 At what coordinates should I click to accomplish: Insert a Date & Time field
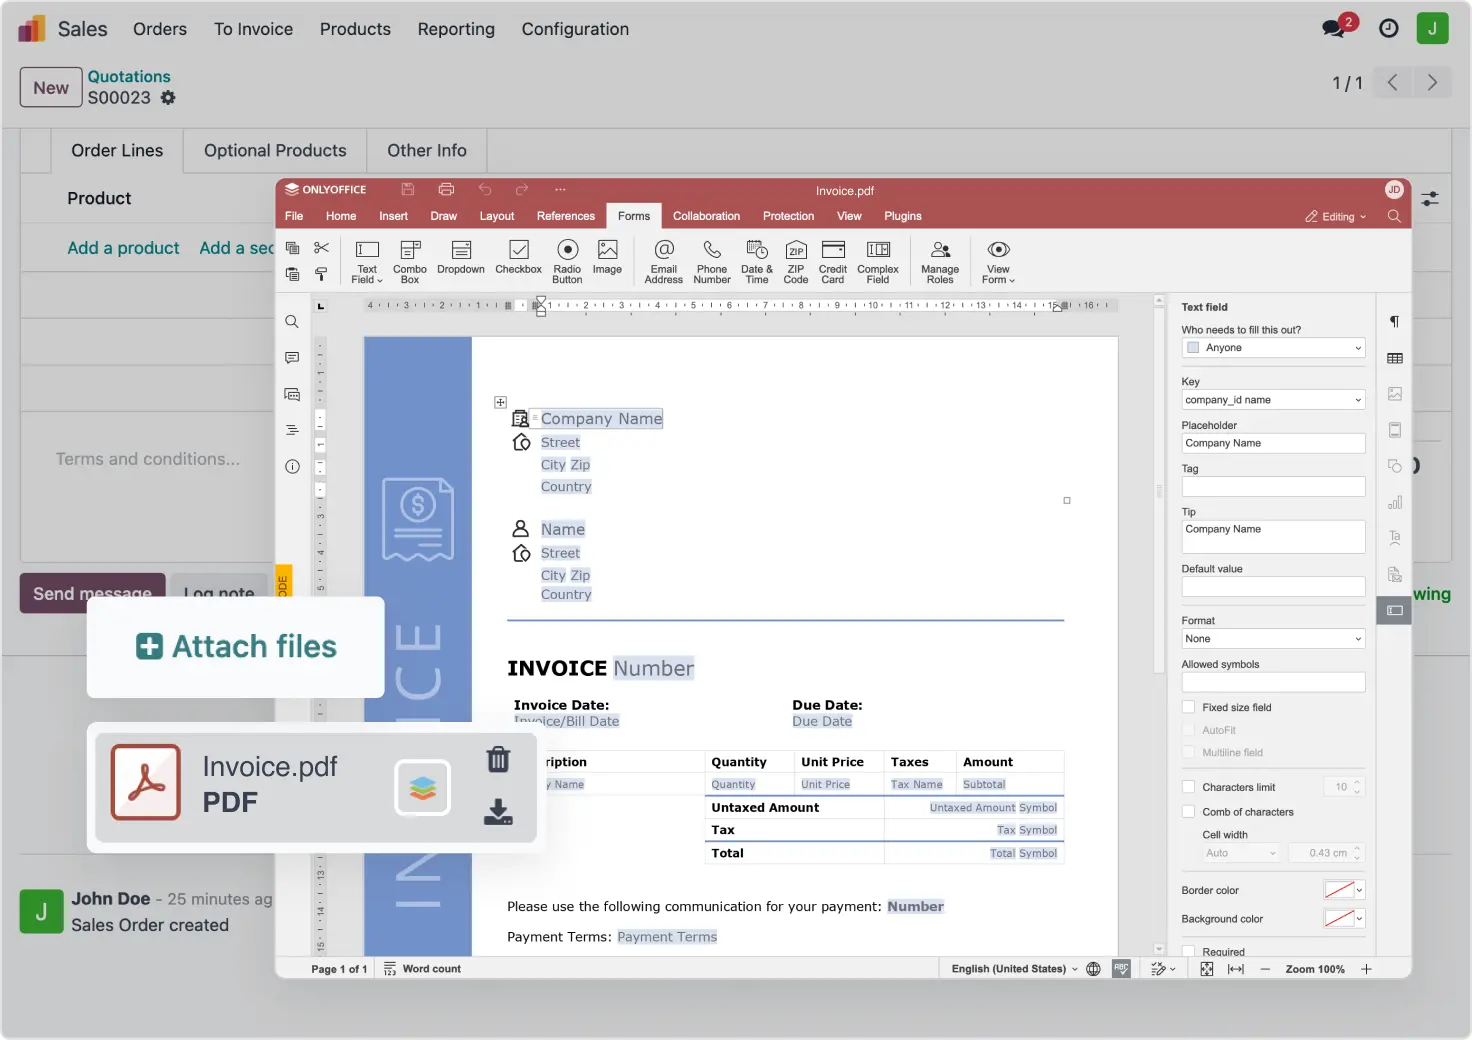pos(757,261)
